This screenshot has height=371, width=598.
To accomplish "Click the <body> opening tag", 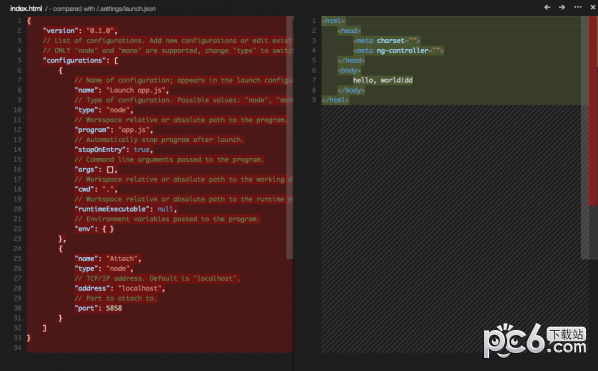I will point(349,70).
